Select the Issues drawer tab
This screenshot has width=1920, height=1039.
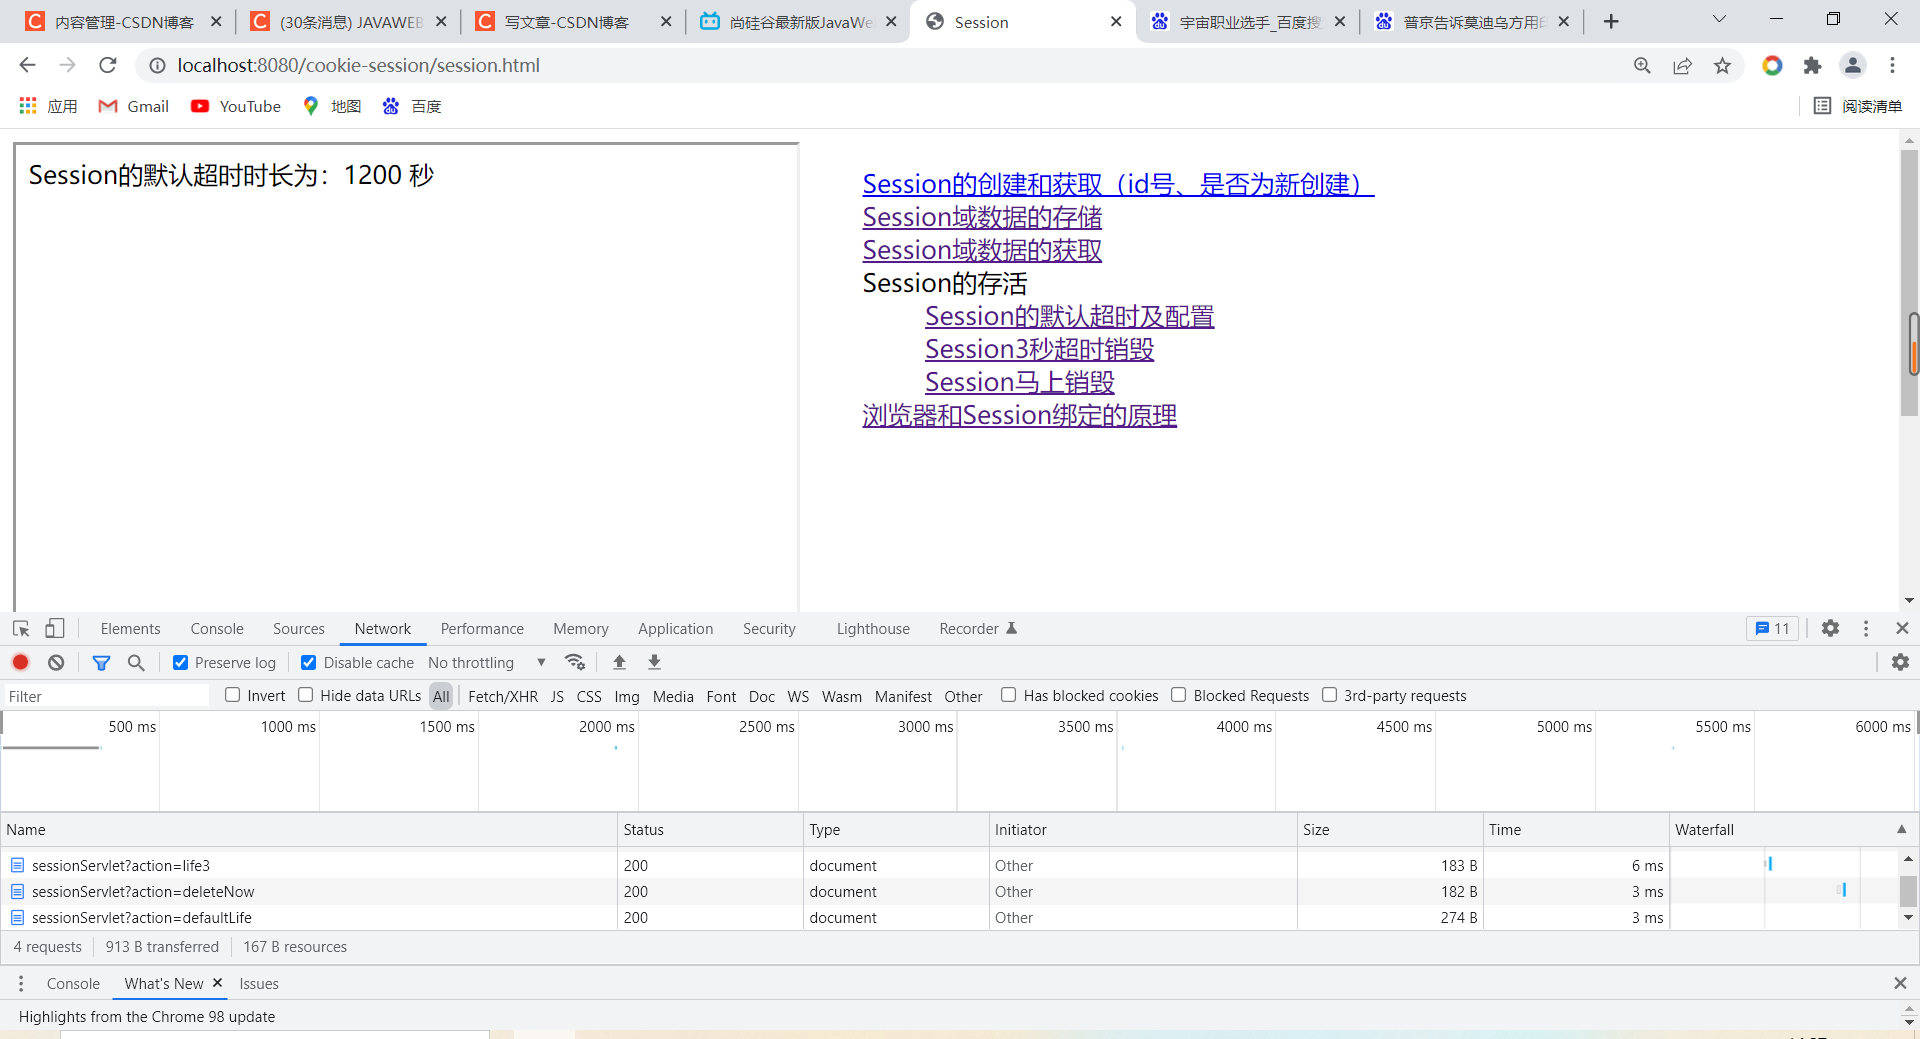click(259, 984)
